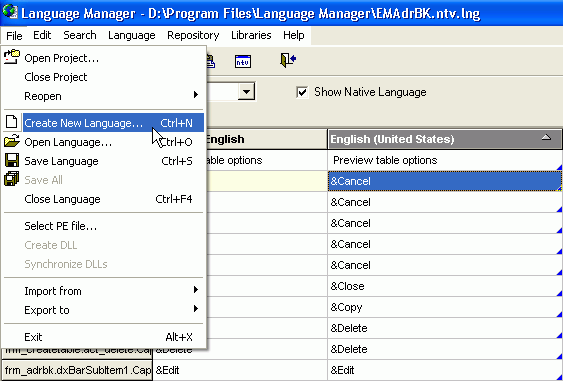Viewport: 563px width, 381px height.
Task: Select the Preview table options cell in United States column
Action: click(x=445, y=160)
